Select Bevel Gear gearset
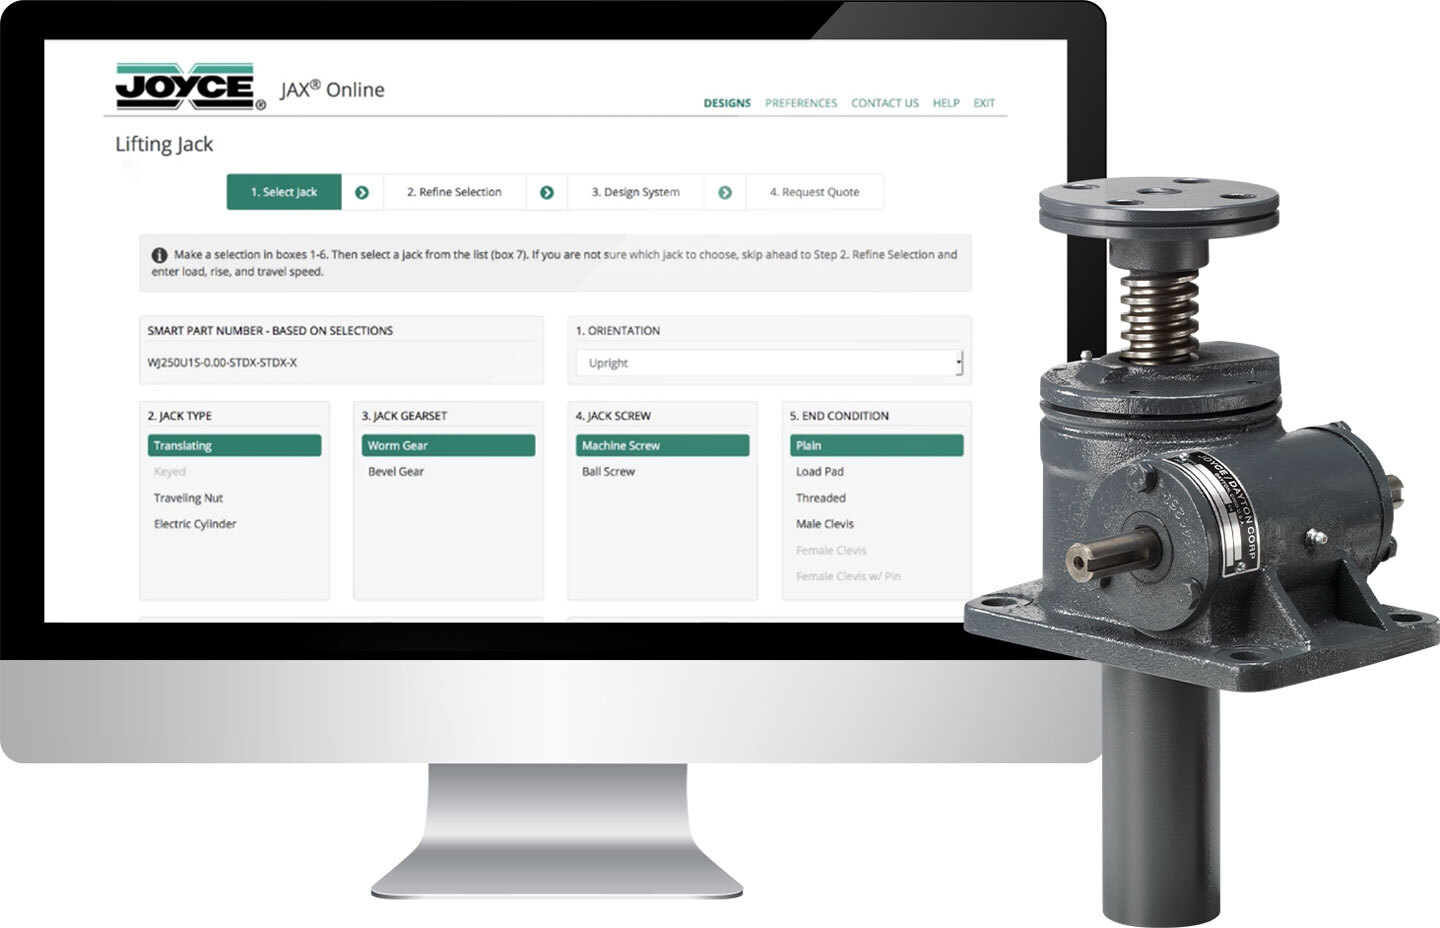 [396, 471]
